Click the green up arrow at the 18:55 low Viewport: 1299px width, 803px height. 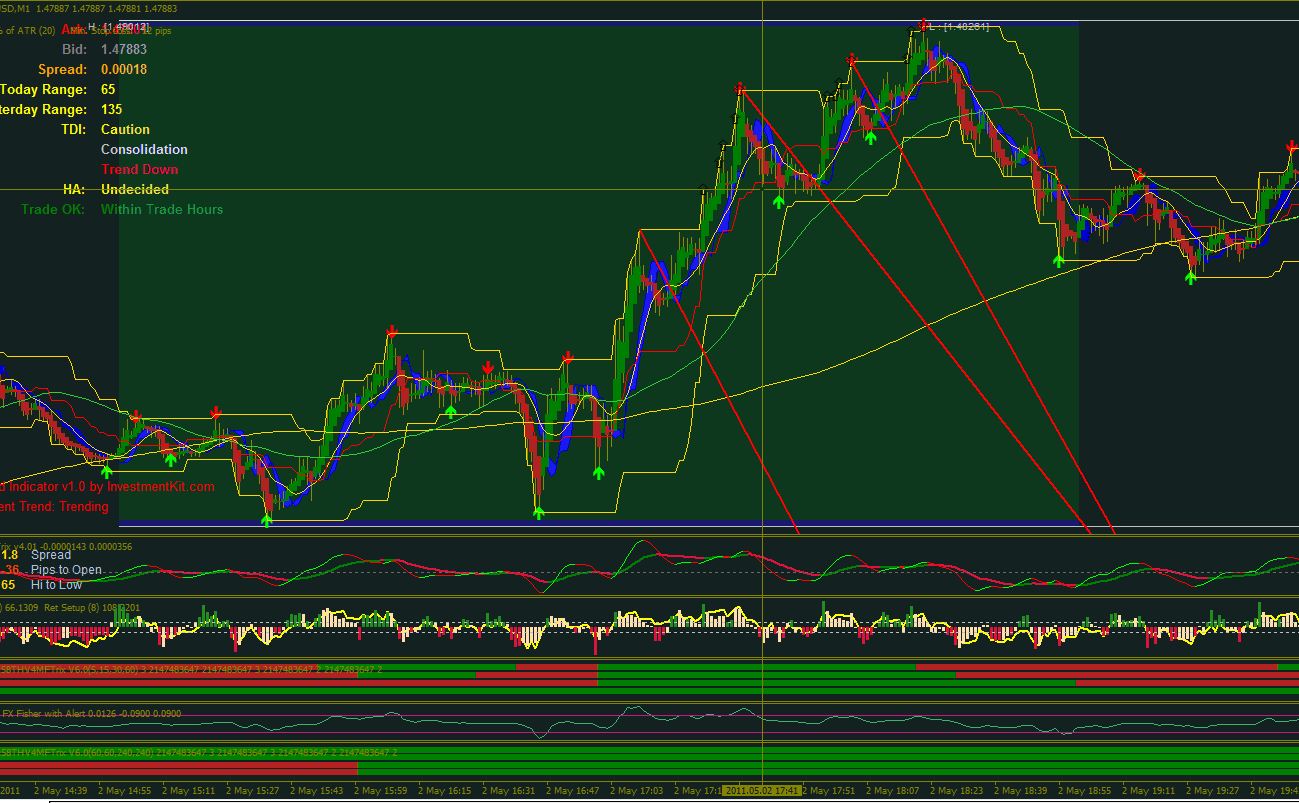(x=1058, y=261)
